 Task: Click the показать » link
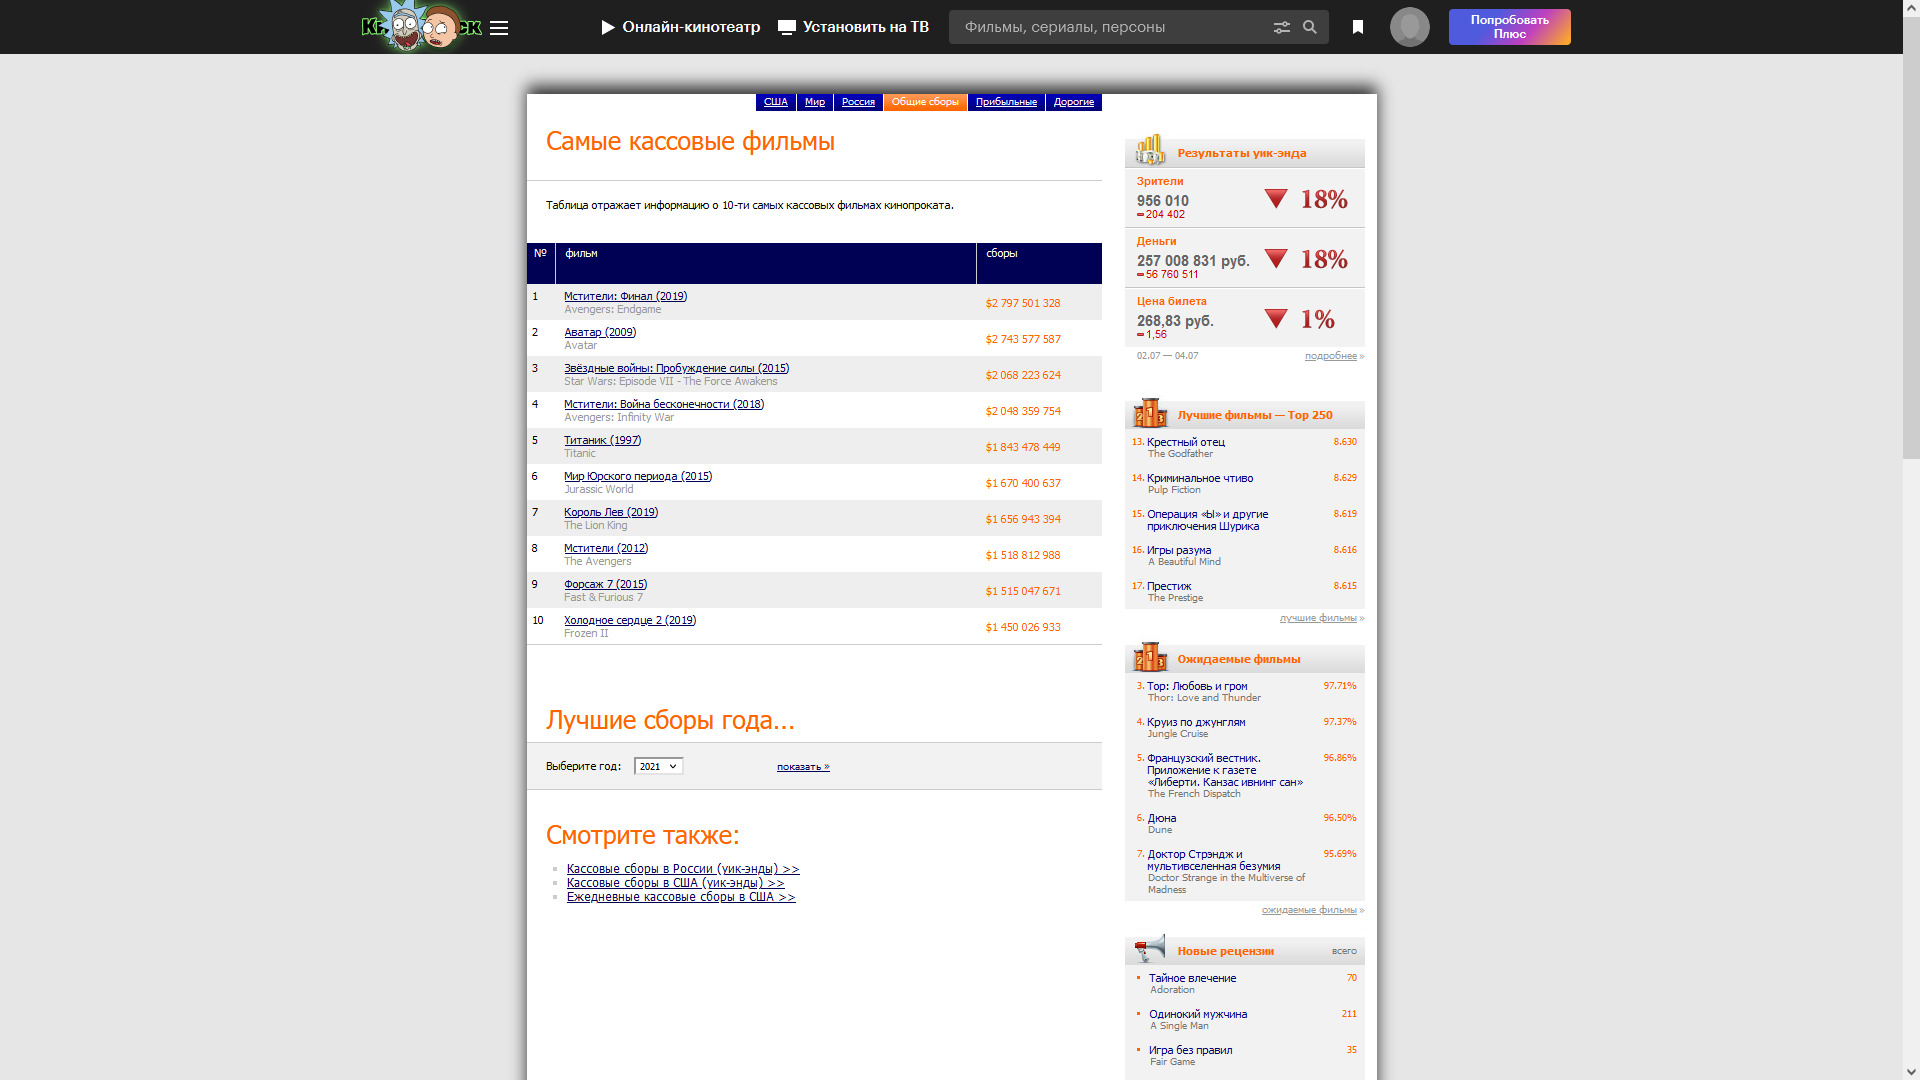803,767
